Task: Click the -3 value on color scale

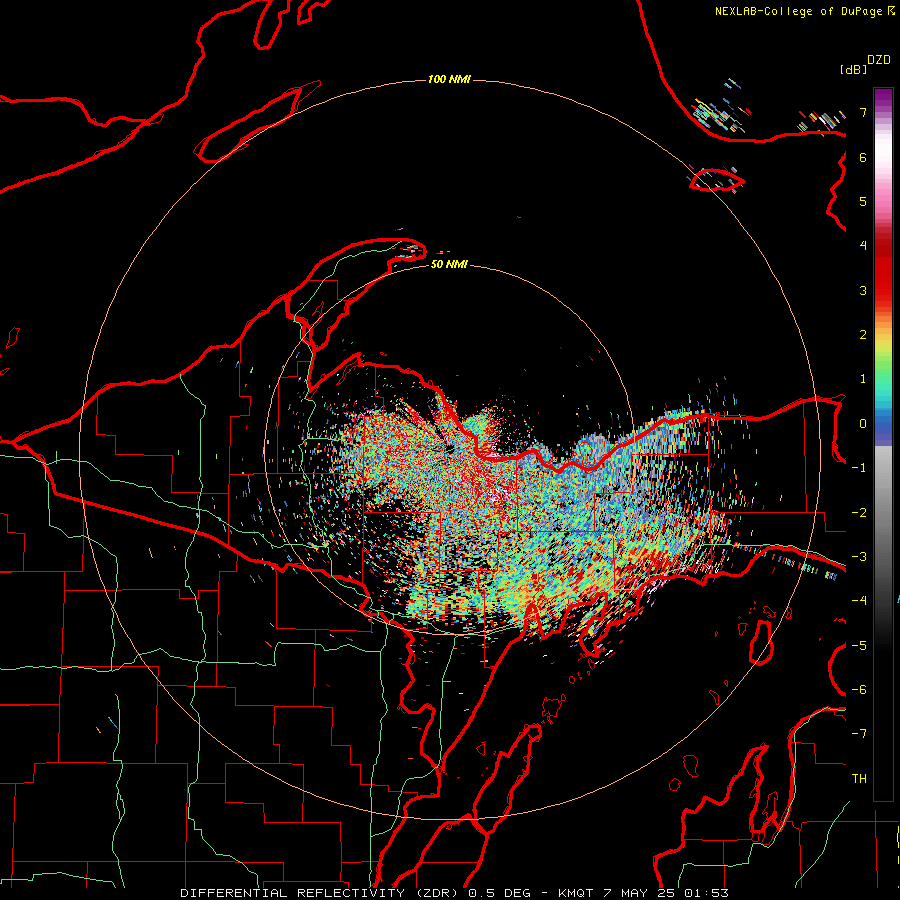Action: click(x=859, y=557)
